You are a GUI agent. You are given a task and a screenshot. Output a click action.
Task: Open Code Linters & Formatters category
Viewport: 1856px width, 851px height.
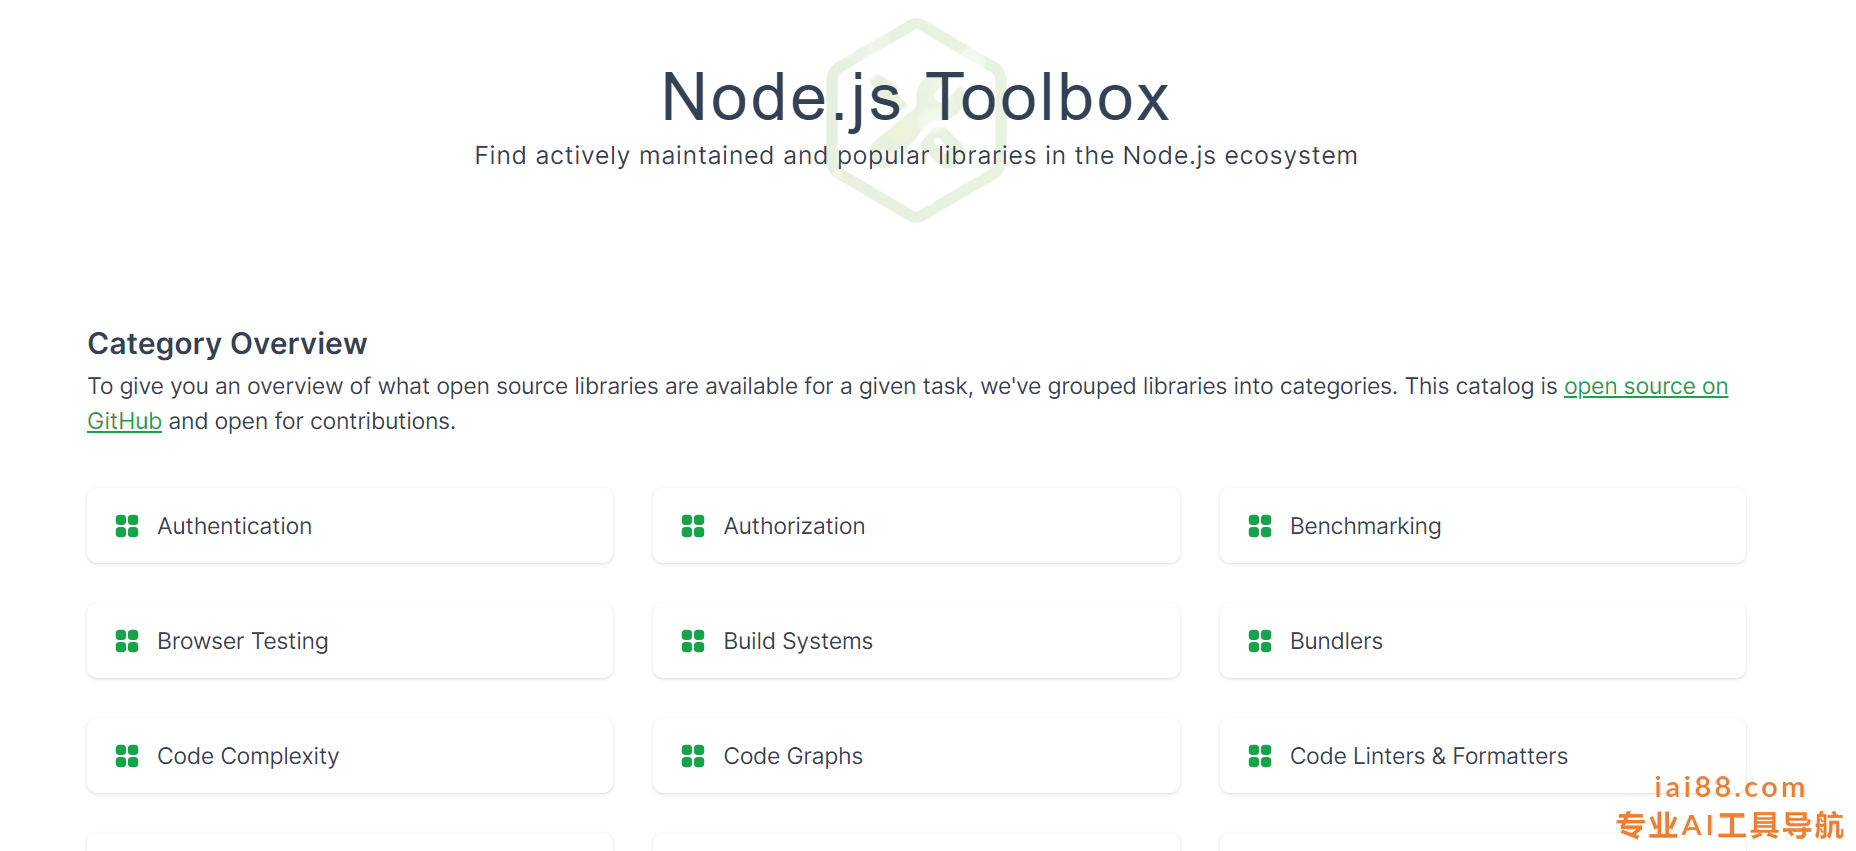pos(1483,756)
